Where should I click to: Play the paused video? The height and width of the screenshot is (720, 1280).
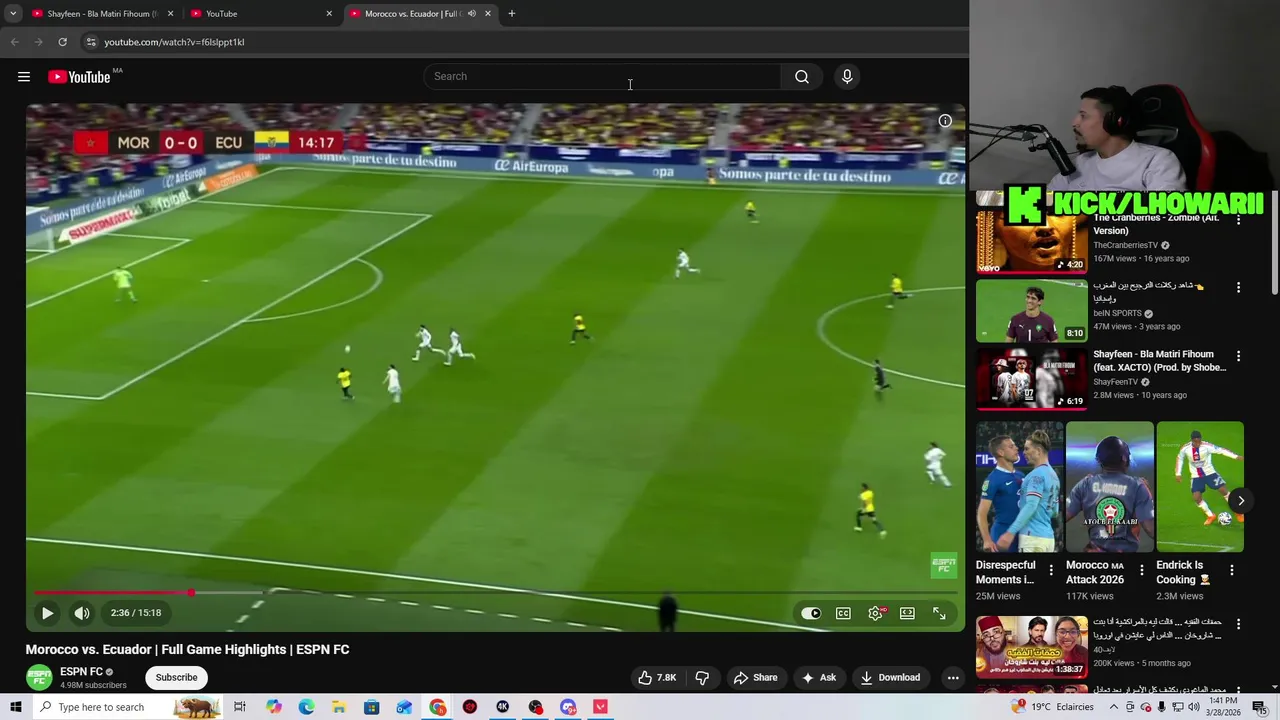[x=47, y=613]
